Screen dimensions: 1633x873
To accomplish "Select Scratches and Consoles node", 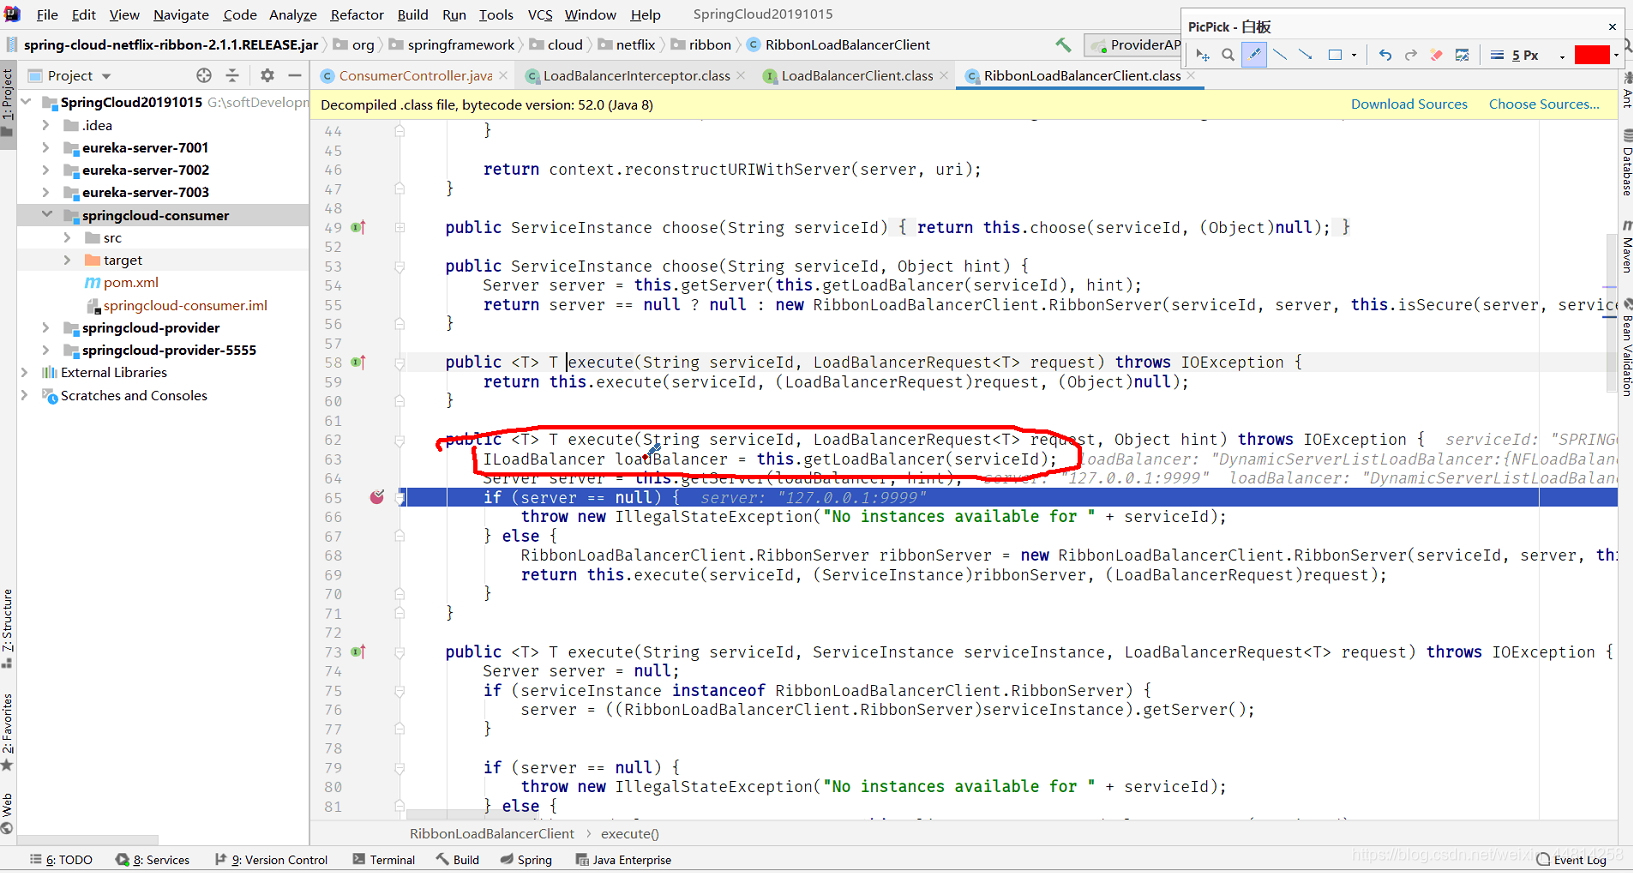I will pyautogui.click(x=134, y=395).
